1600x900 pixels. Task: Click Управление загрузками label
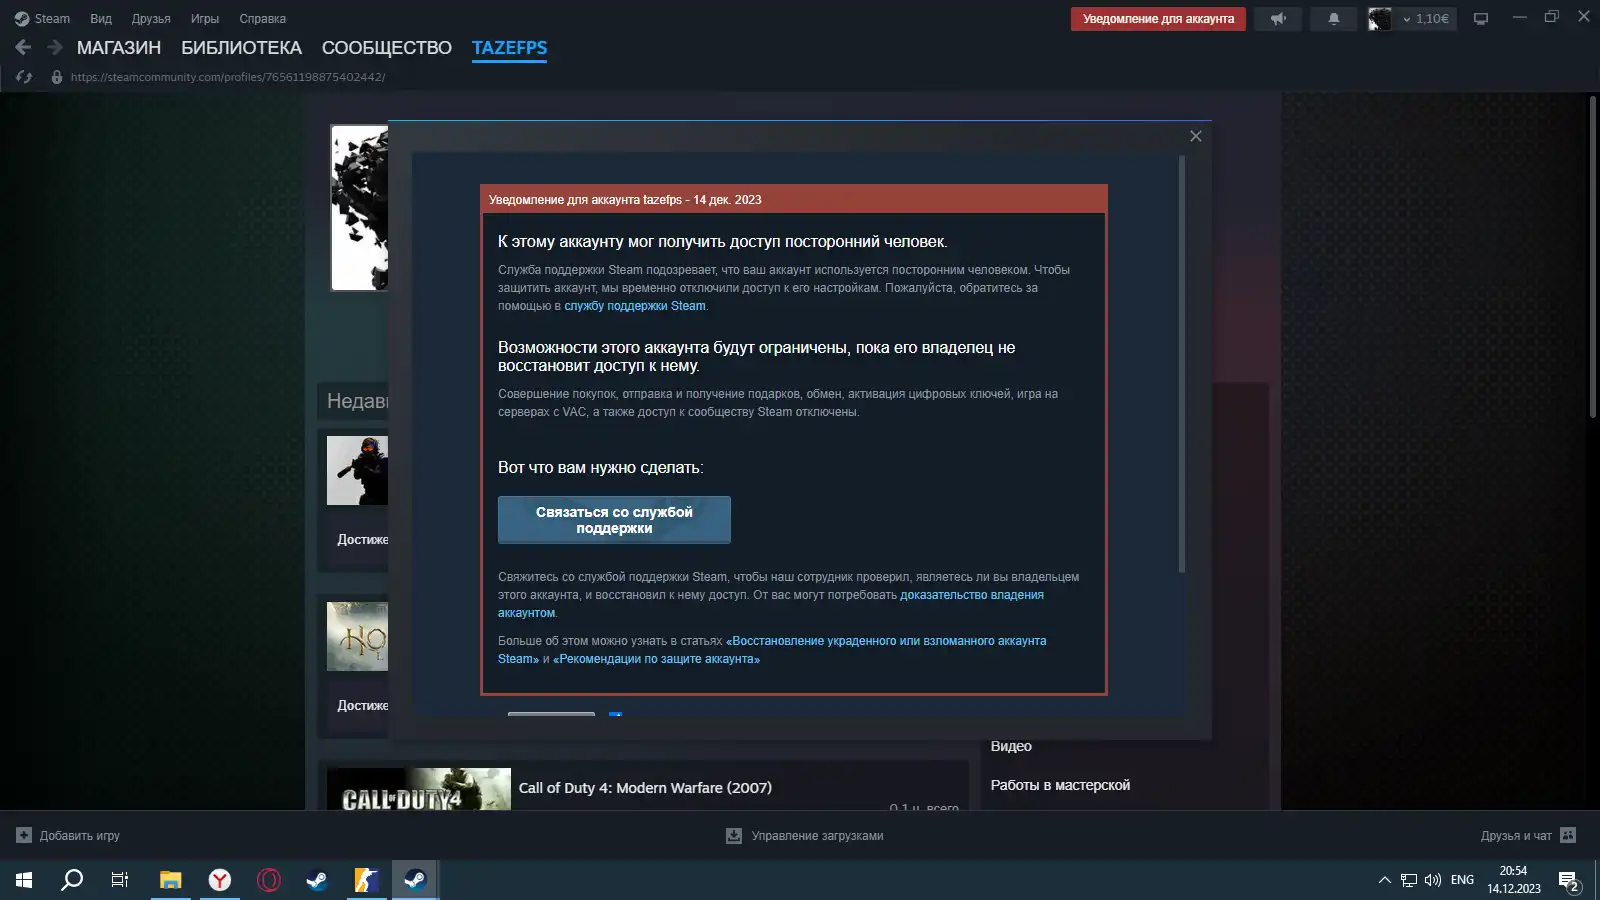coord(817,836)
